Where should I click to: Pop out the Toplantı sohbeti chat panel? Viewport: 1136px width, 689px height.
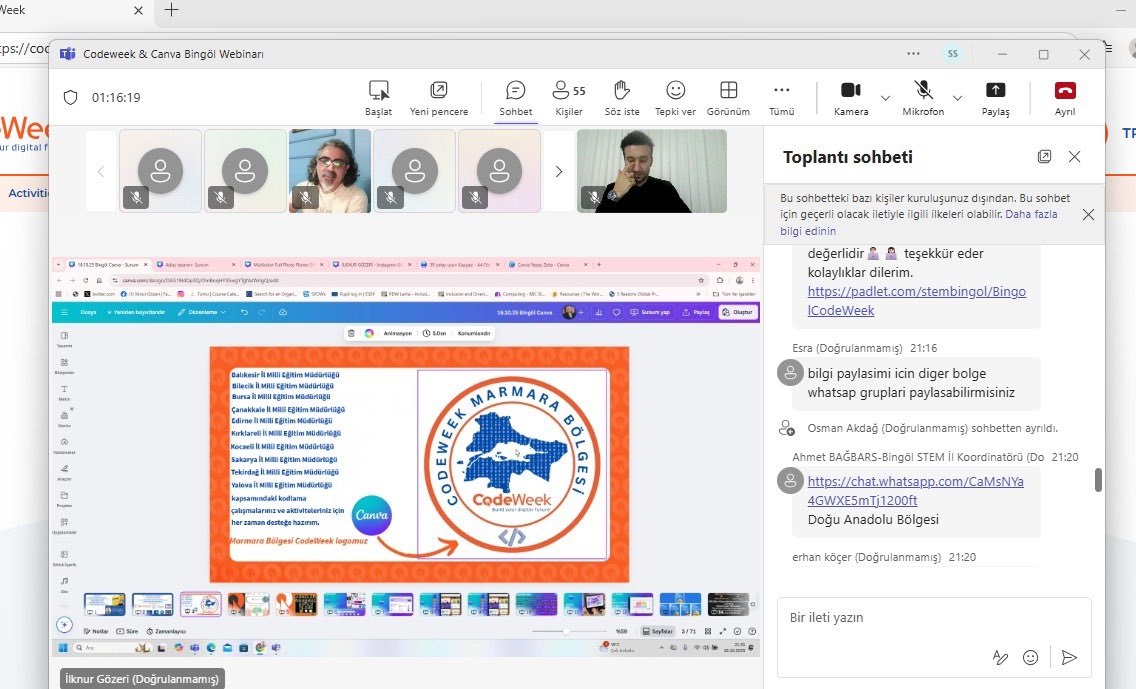pyautogui.click(x=1044, y=156)
